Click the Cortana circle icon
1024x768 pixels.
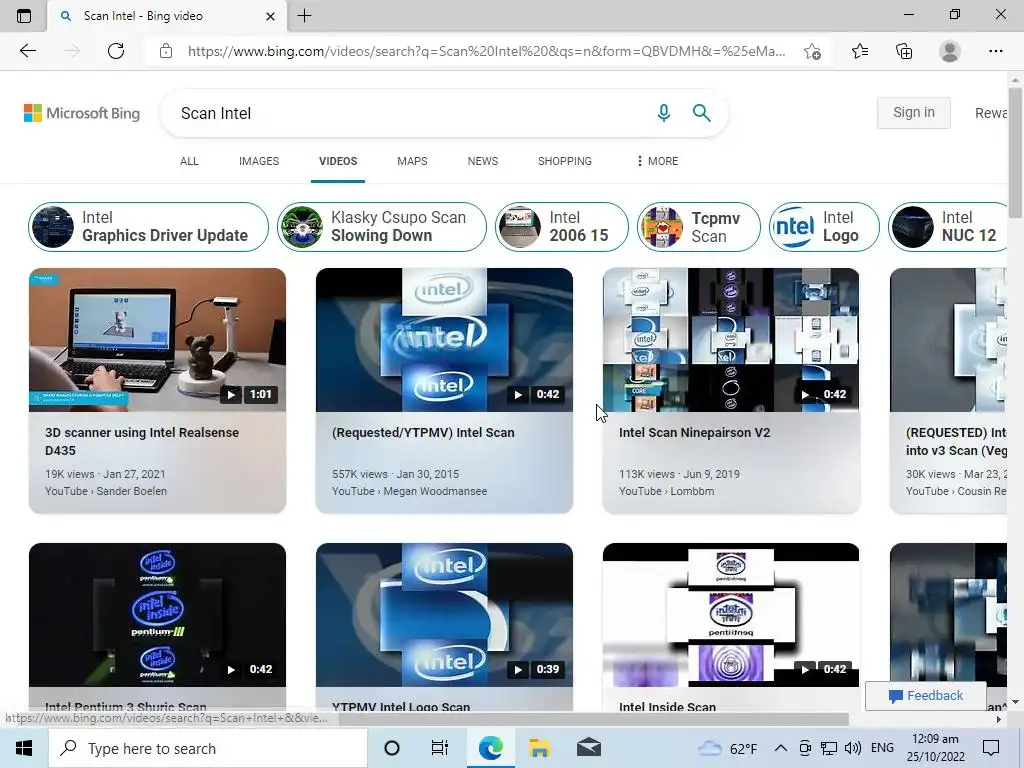click(x=392, y=748)
